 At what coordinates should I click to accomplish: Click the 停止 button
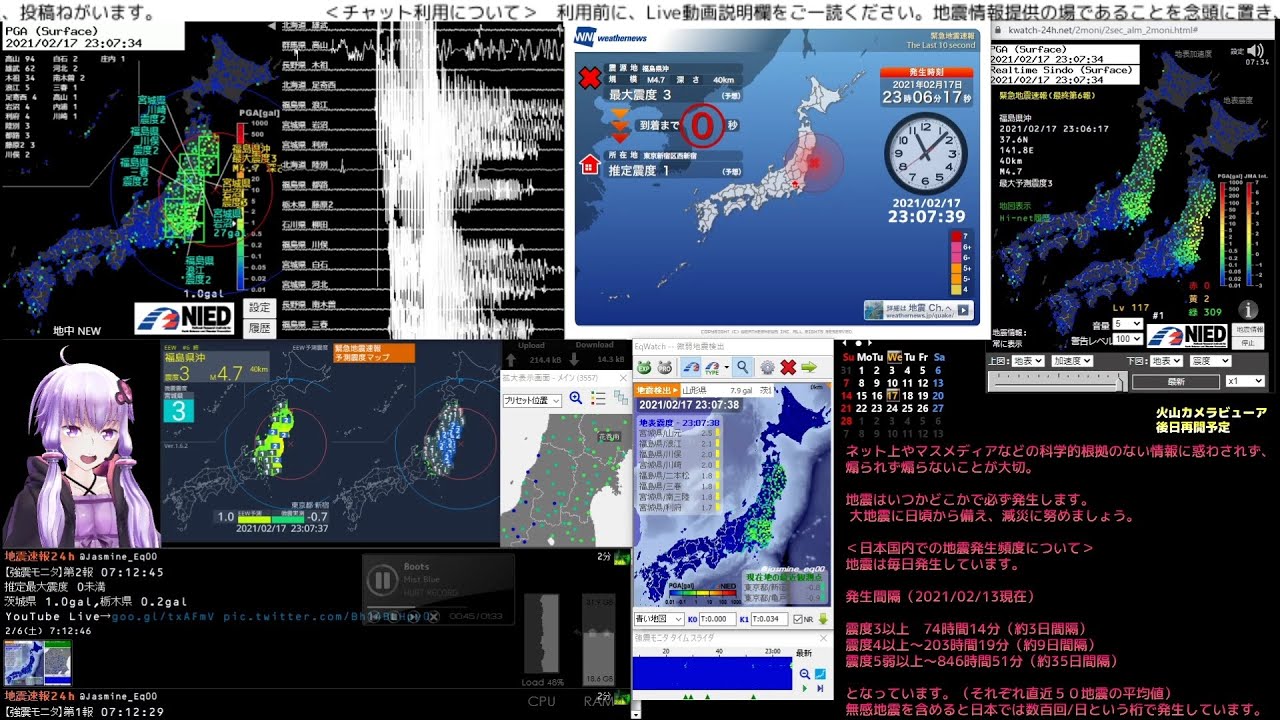[x=1249, y=341]
